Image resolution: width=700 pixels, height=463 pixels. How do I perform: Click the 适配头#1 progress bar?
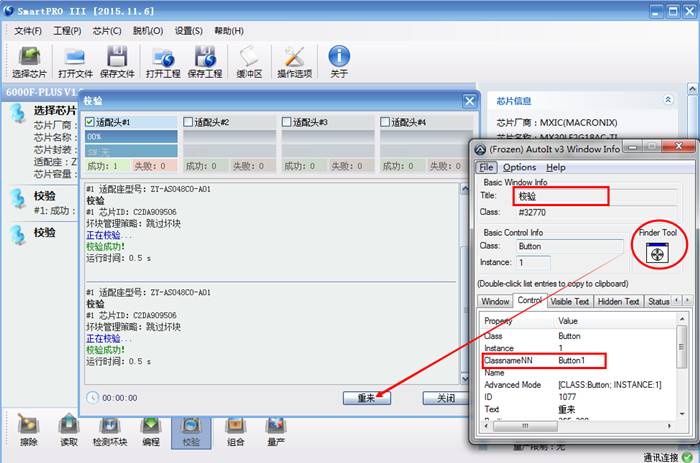pyautogui.click(x=131, y=137)
